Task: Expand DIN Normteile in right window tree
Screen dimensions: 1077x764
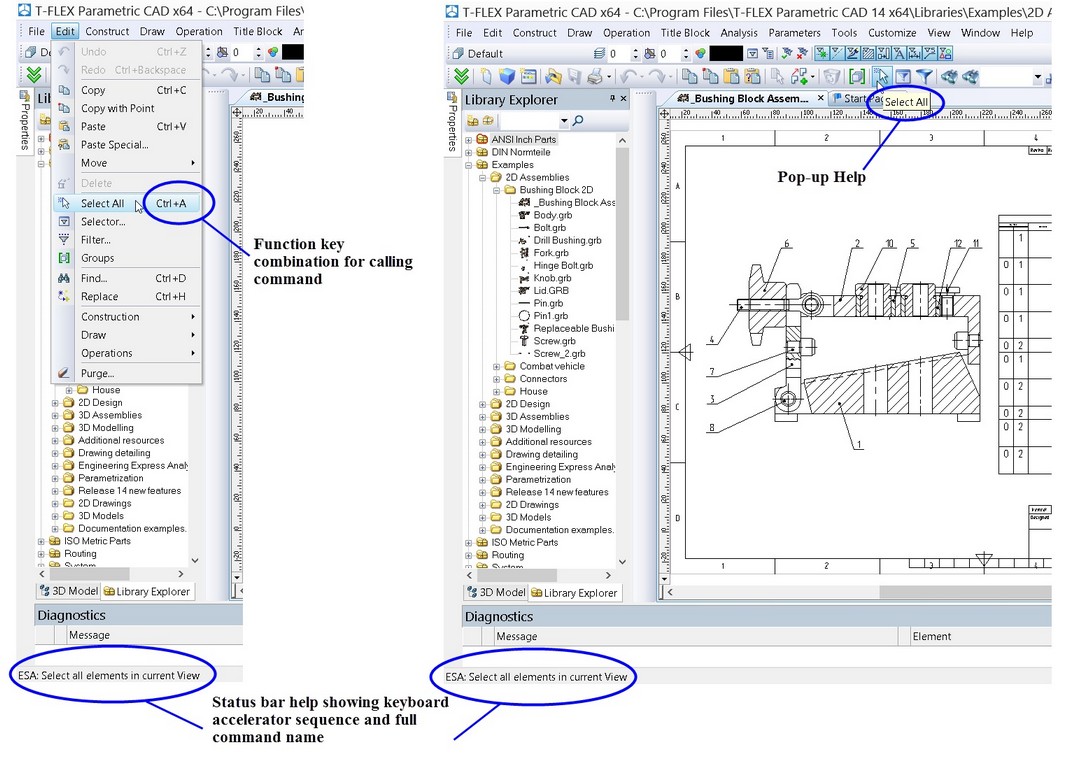Action: click(469, 153)
